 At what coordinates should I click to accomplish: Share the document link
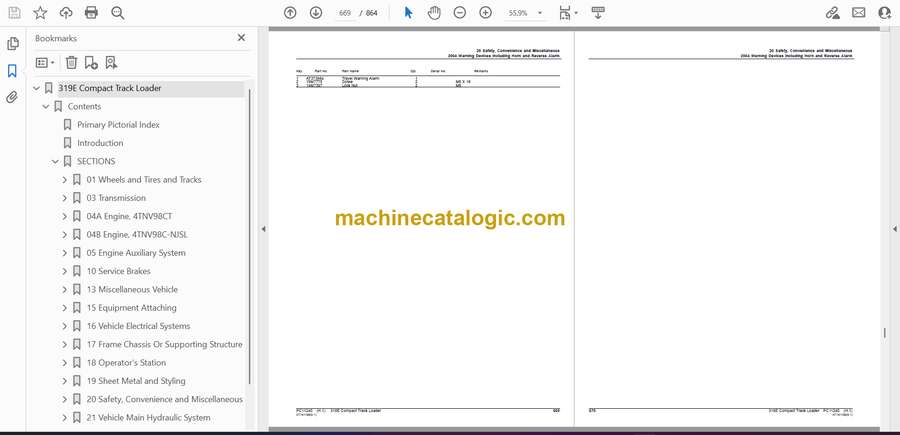(x=833, y=13)
